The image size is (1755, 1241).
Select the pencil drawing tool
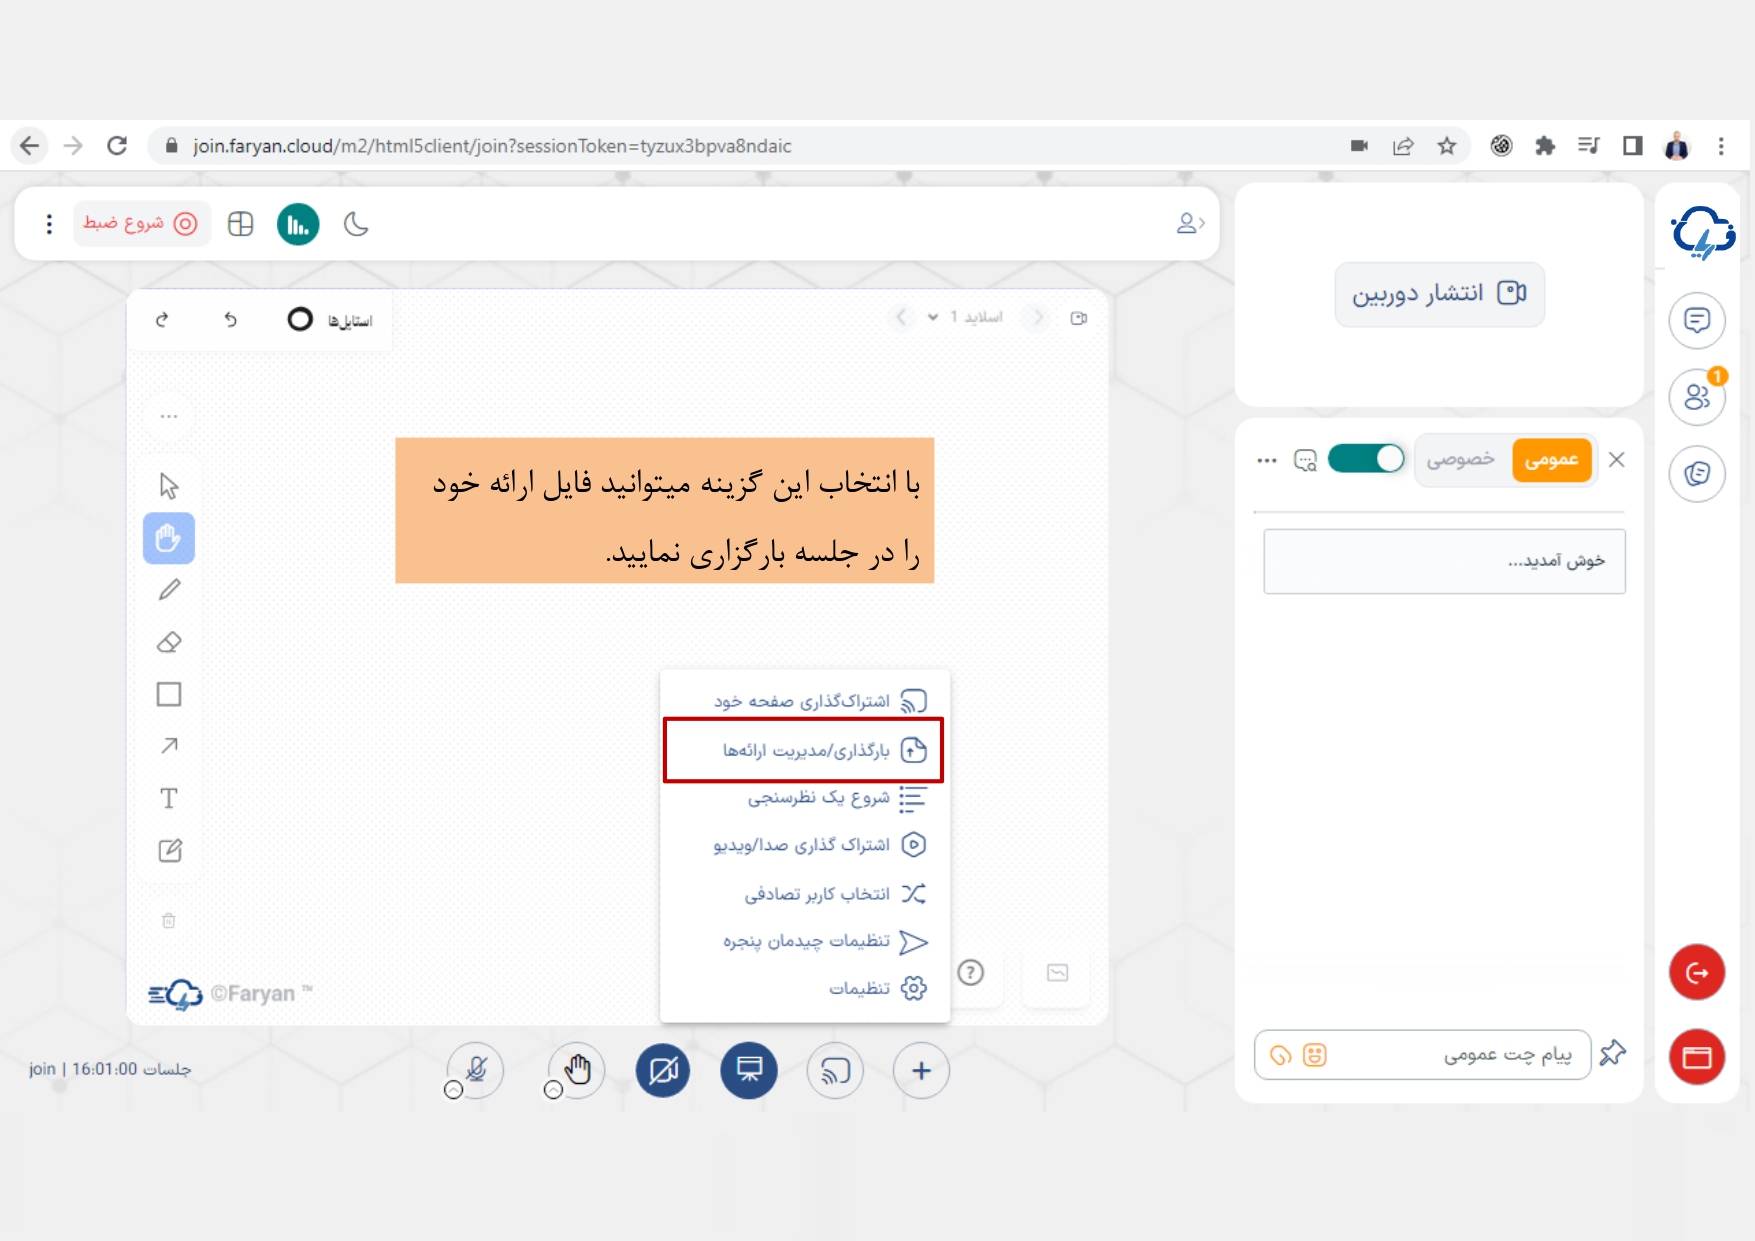(169, 590)
